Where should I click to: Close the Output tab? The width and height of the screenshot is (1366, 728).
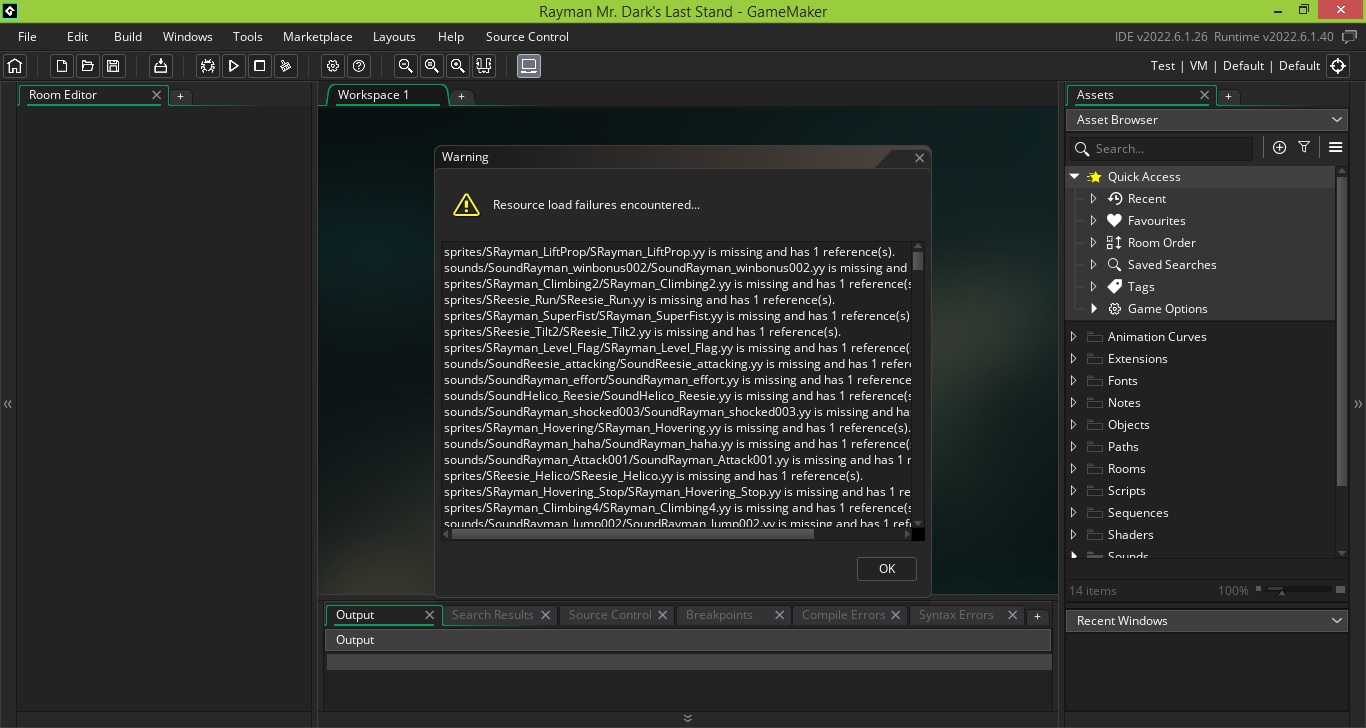click(430, 615)
